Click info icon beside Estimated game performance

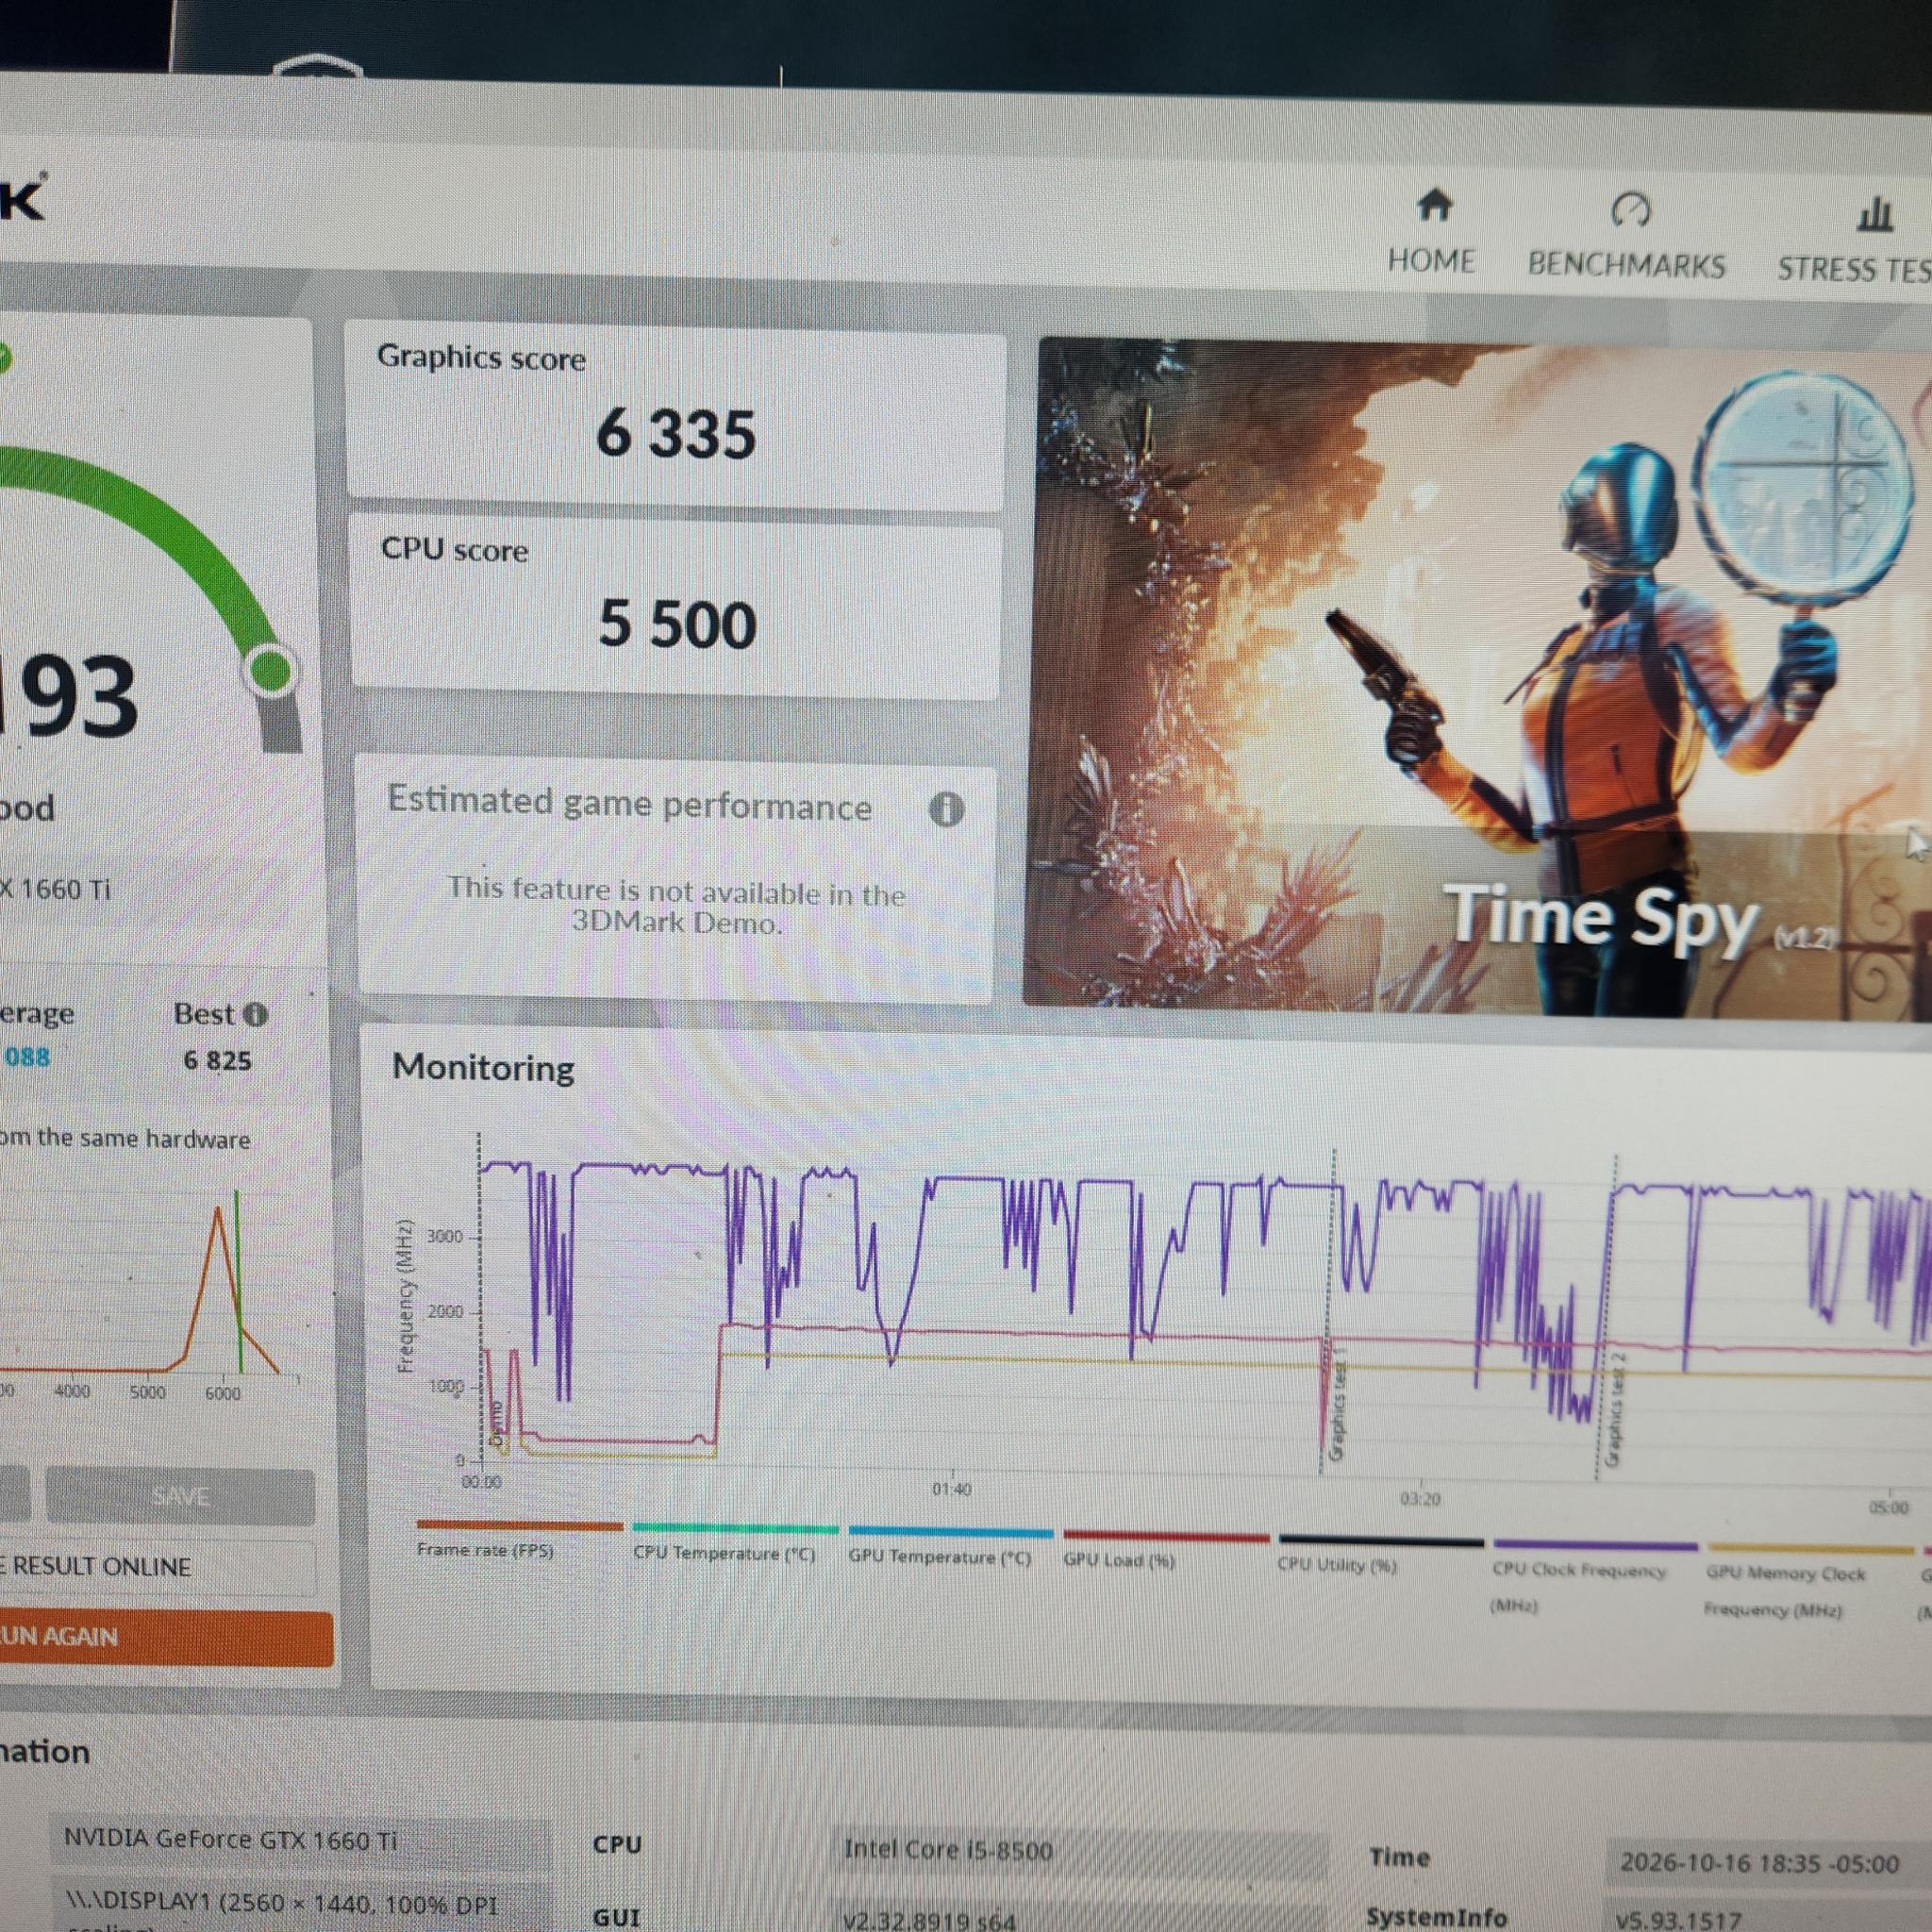[x=946, y=808]
